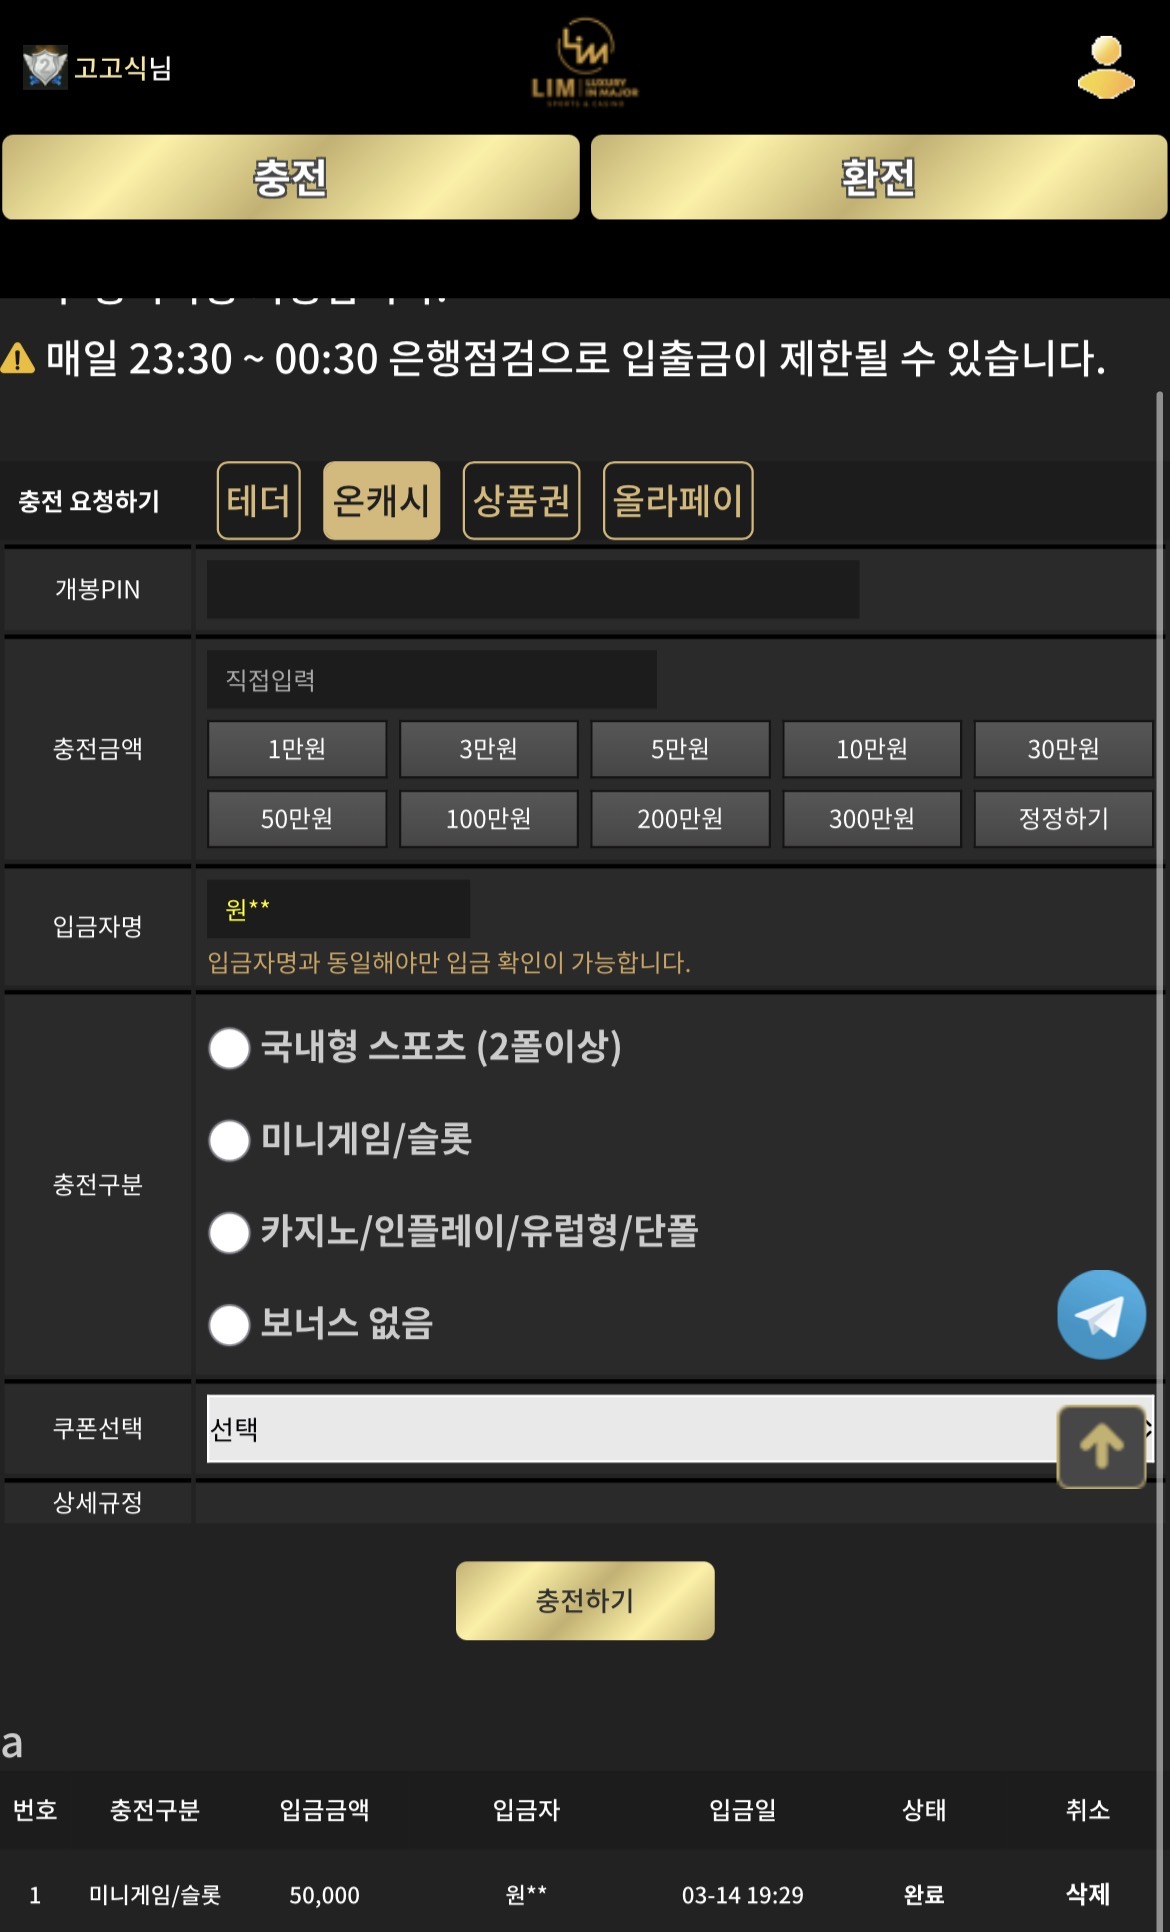
Task: Click the rank badge beside 고고식님
Action: pyautogui.click(x=45, y=67)
